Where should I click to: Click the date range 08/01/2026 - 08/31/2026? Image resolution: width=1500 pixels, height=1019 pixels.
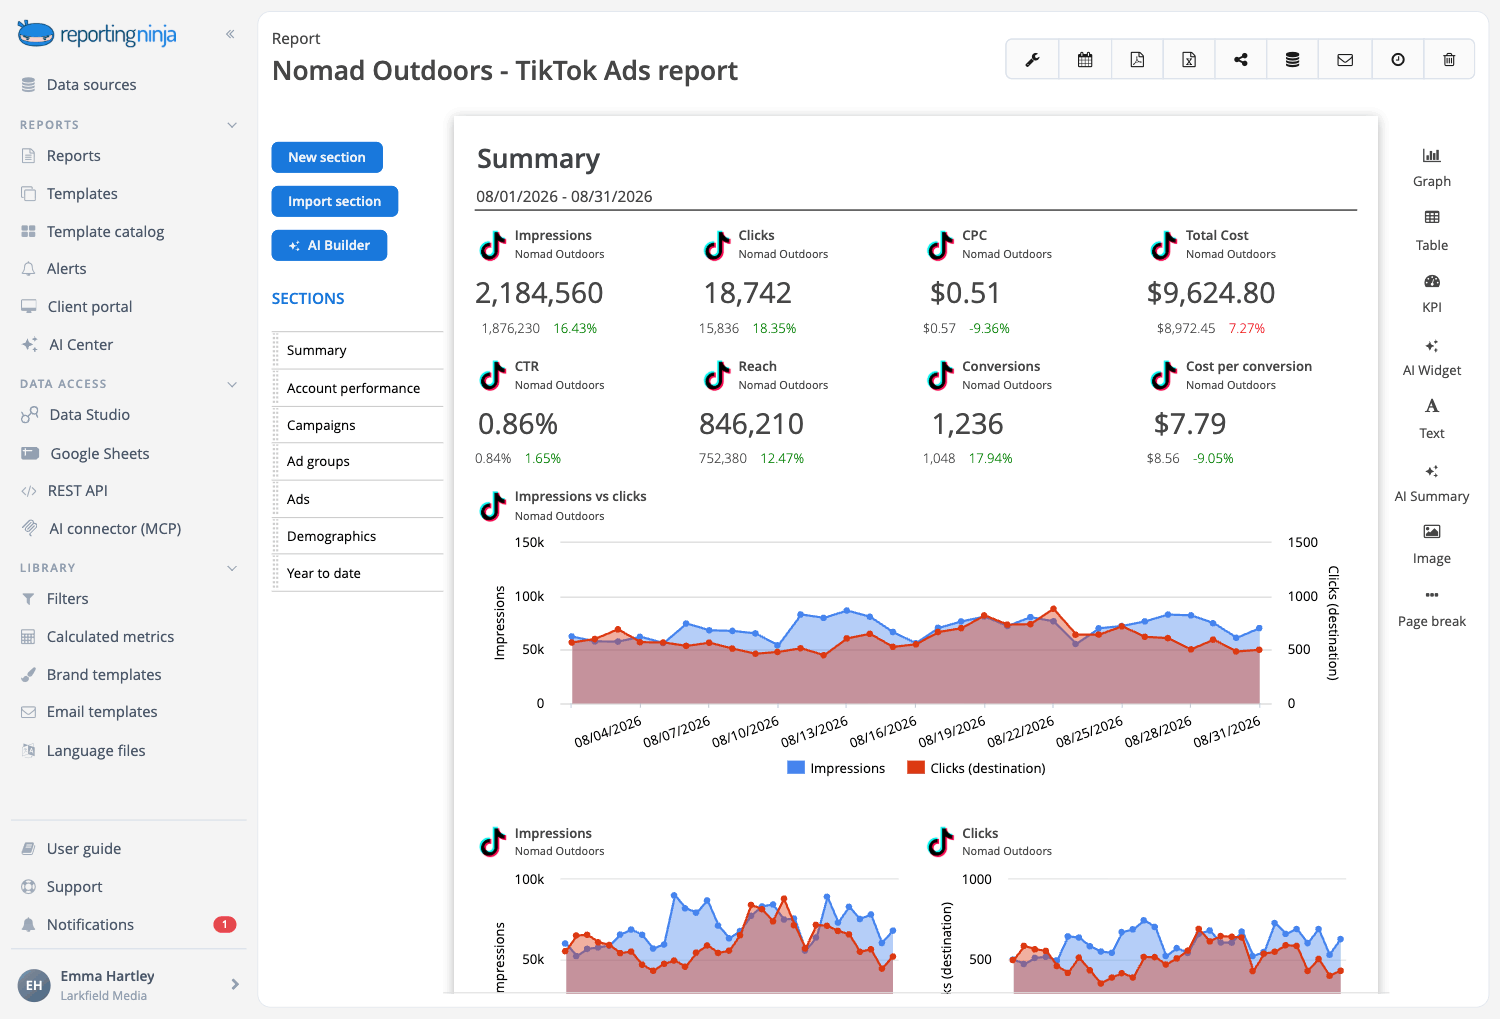(x=564, y=197)
